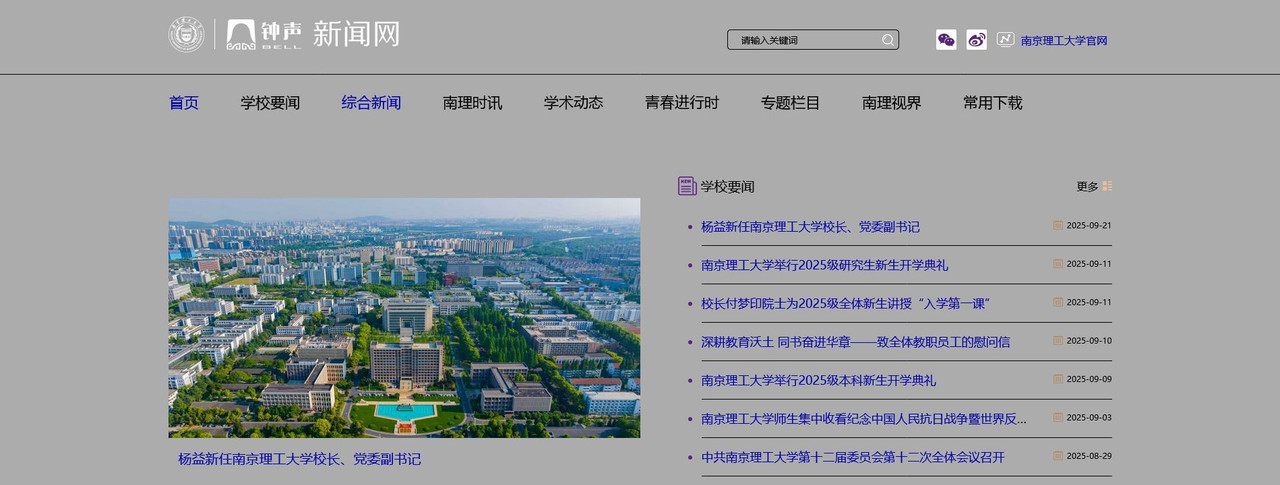Screen dimensions: 1280x485
Task: Click date text 2025-09-21
Action: (x=1089, y=226)
